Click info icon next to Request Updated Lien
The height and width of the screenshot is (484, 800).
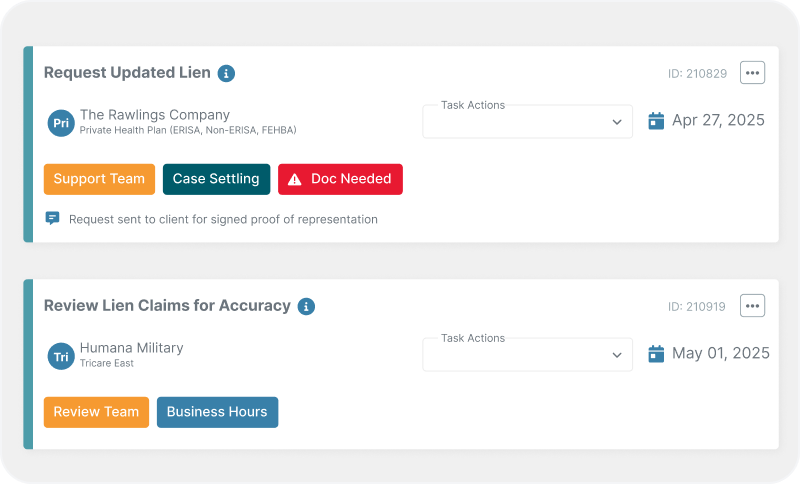point(226,73)
